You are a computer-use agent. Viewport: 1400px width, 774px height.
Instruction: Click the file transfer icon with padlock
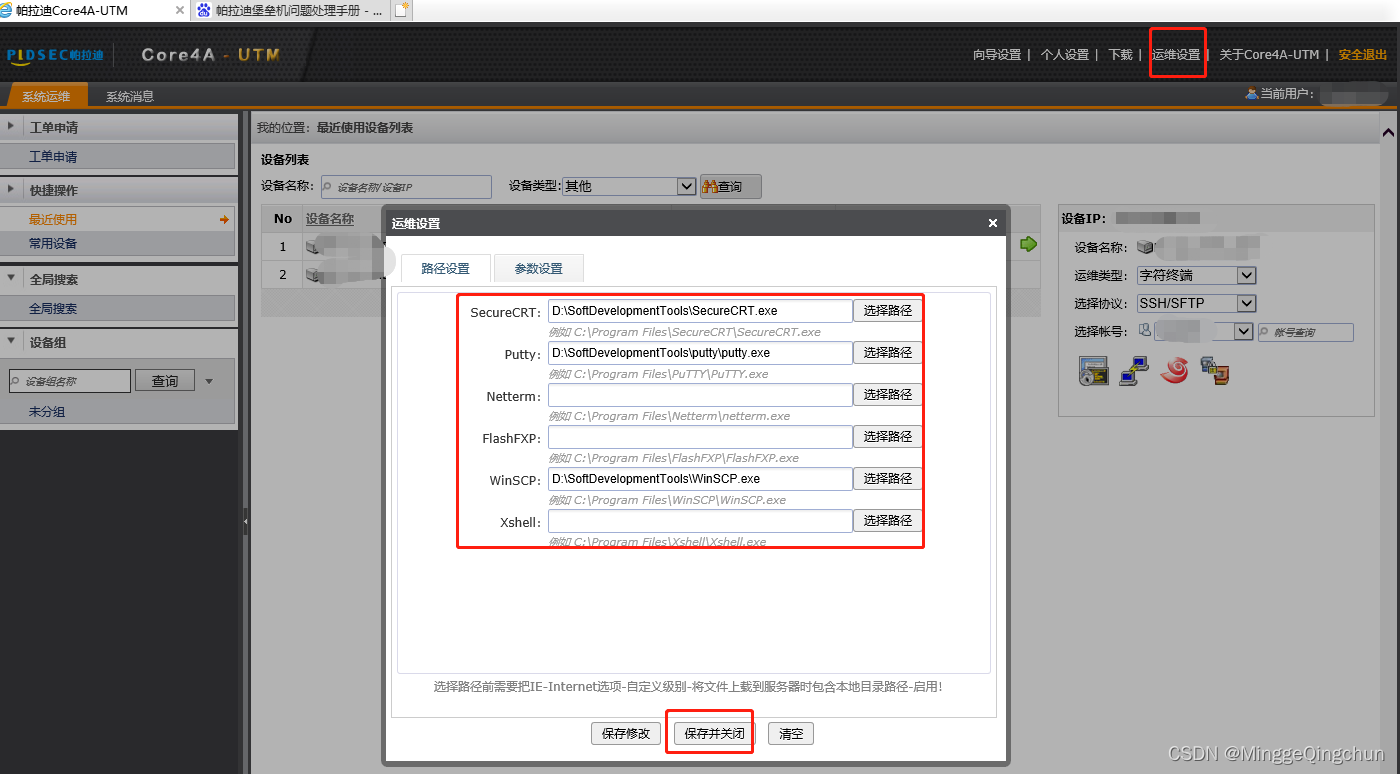click(x=1214, y=371)
